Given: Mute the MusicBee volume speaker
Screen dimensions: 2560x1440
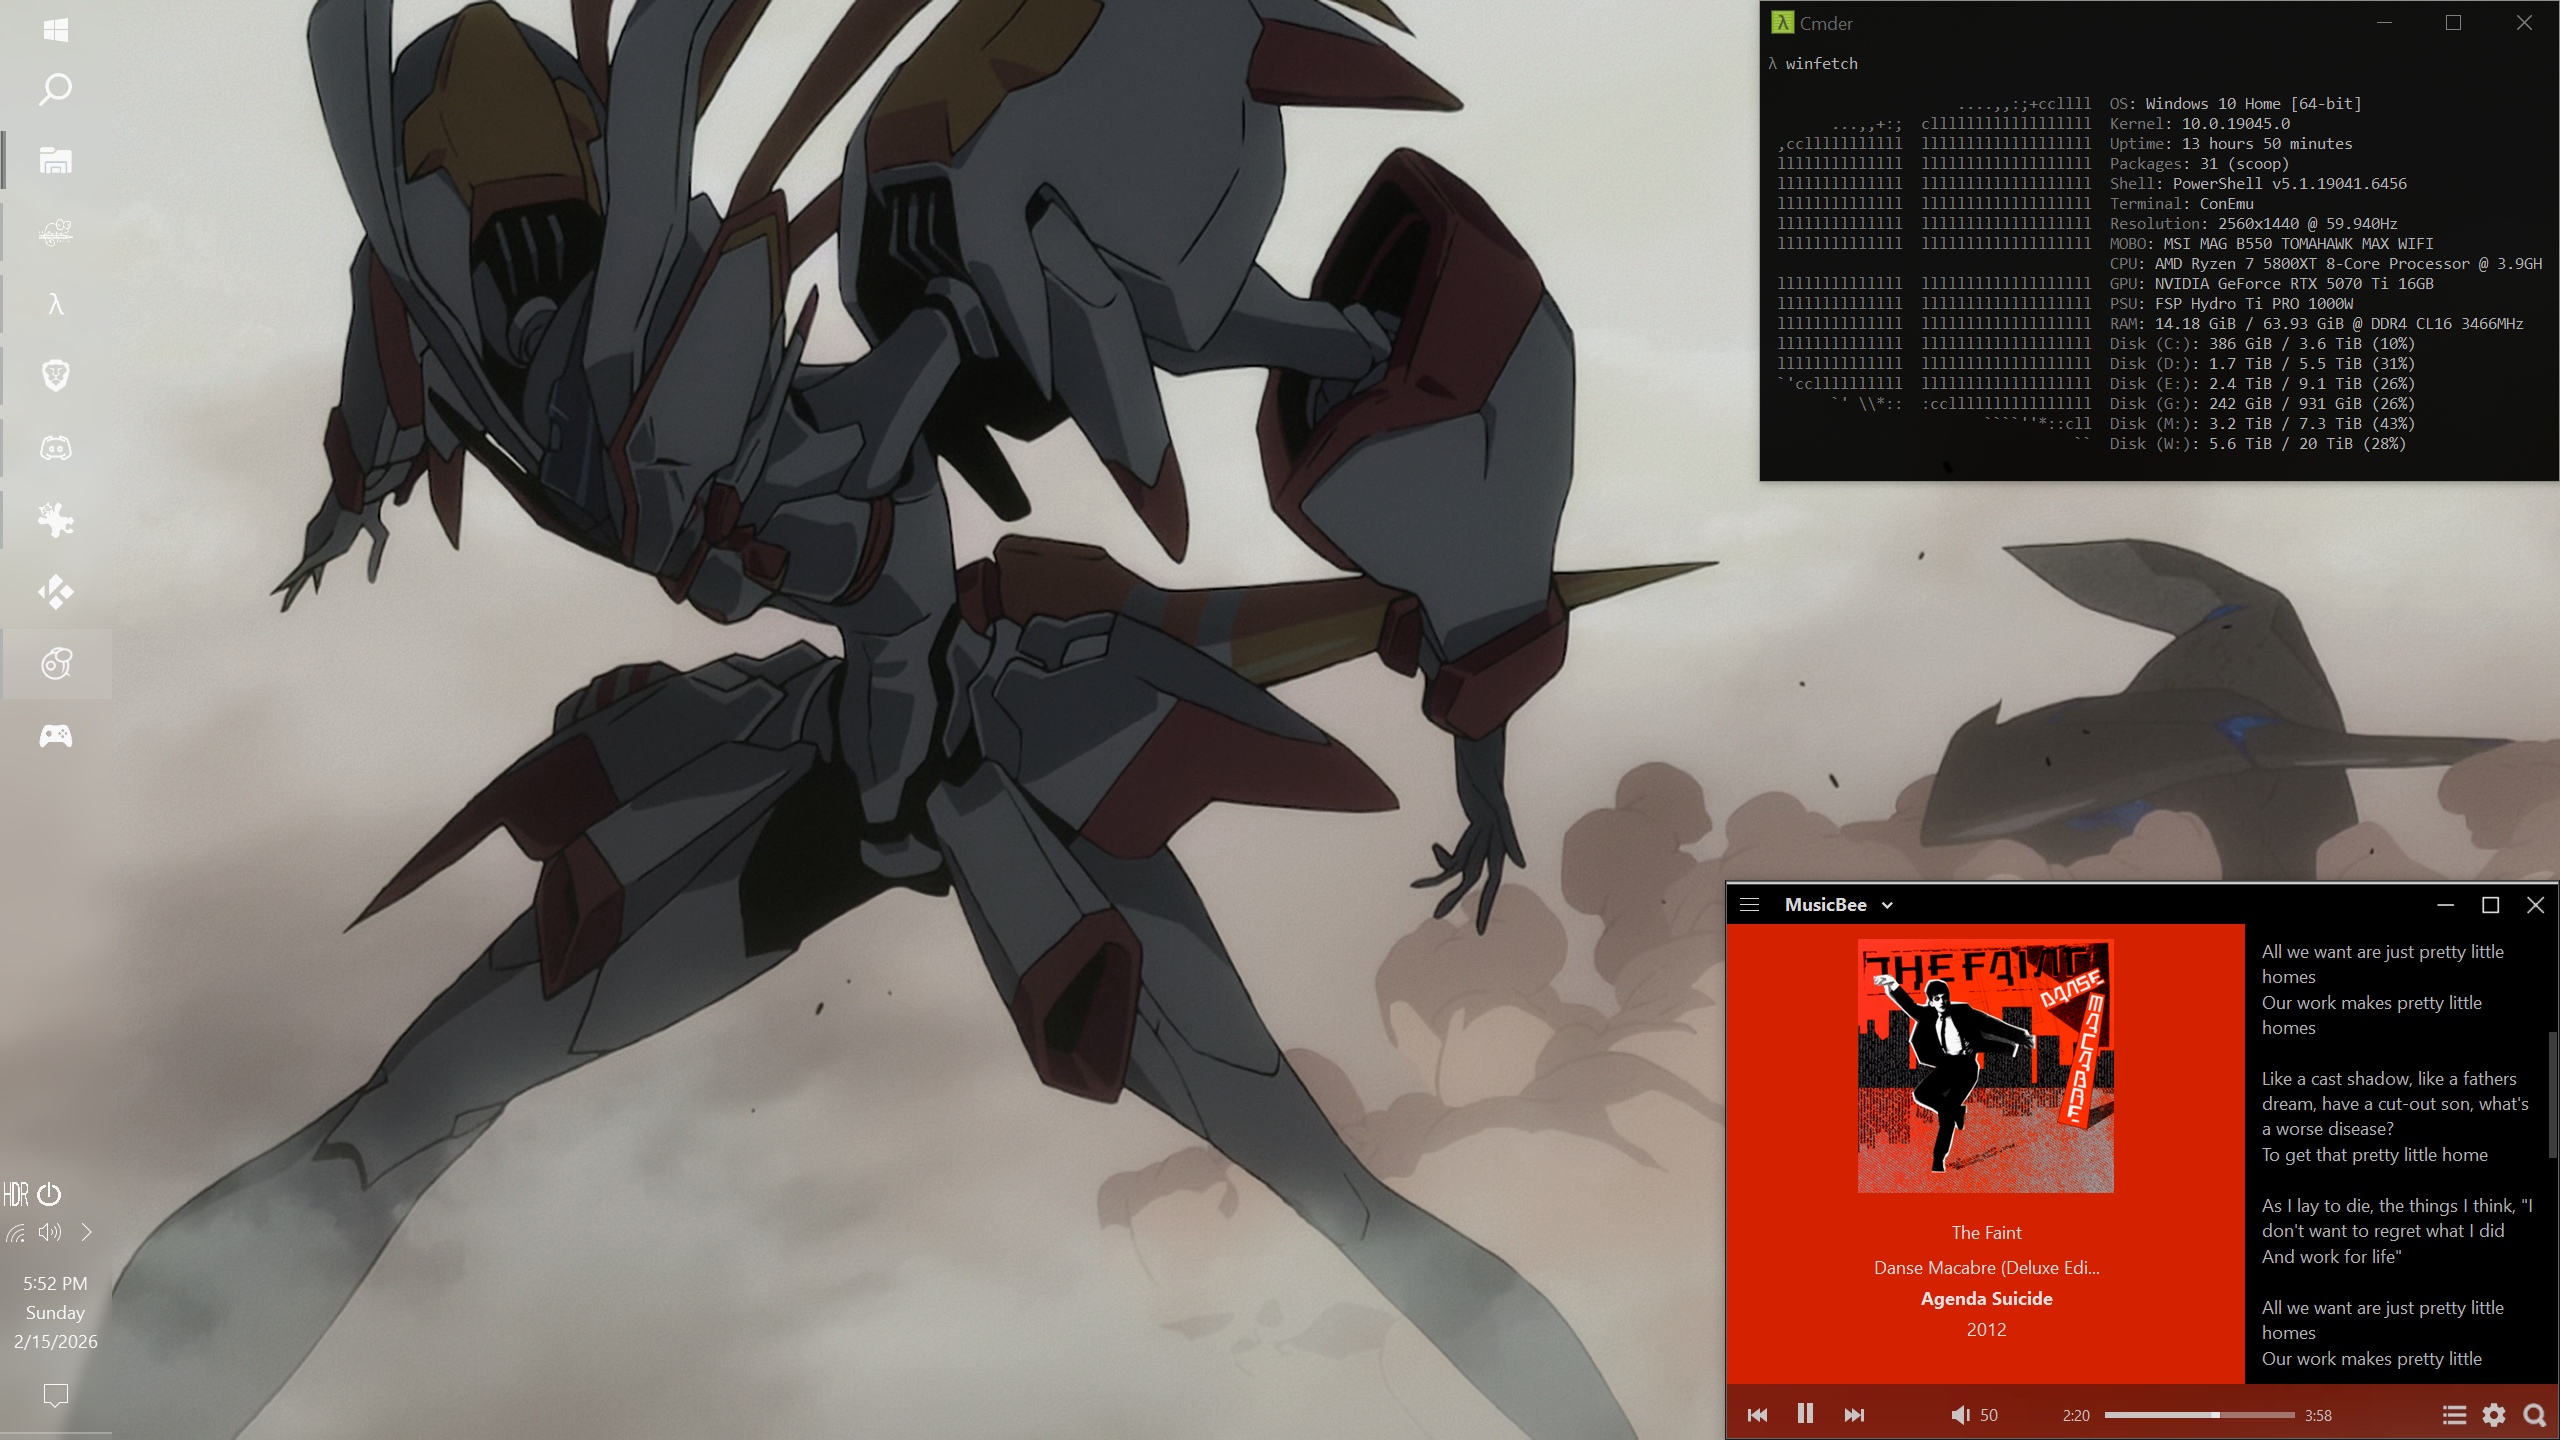Looking at the screenshot, I should coord(1960,1415).
